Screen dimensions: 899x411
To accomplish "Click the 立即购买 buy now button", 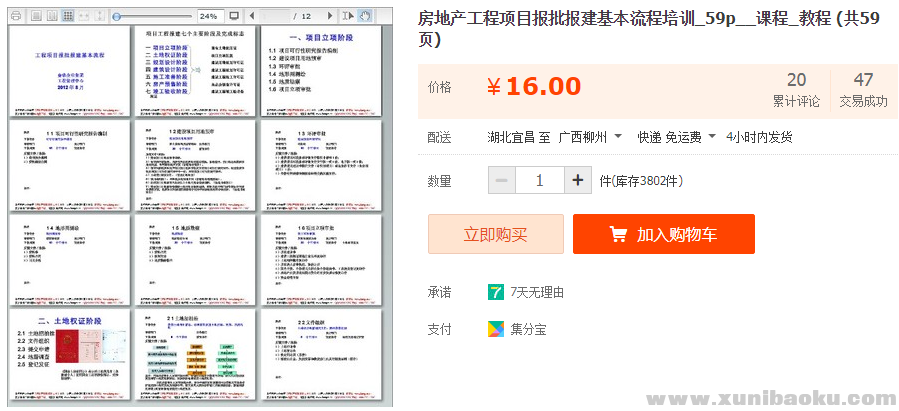I will pyautogui.click(x=495, y=234).
